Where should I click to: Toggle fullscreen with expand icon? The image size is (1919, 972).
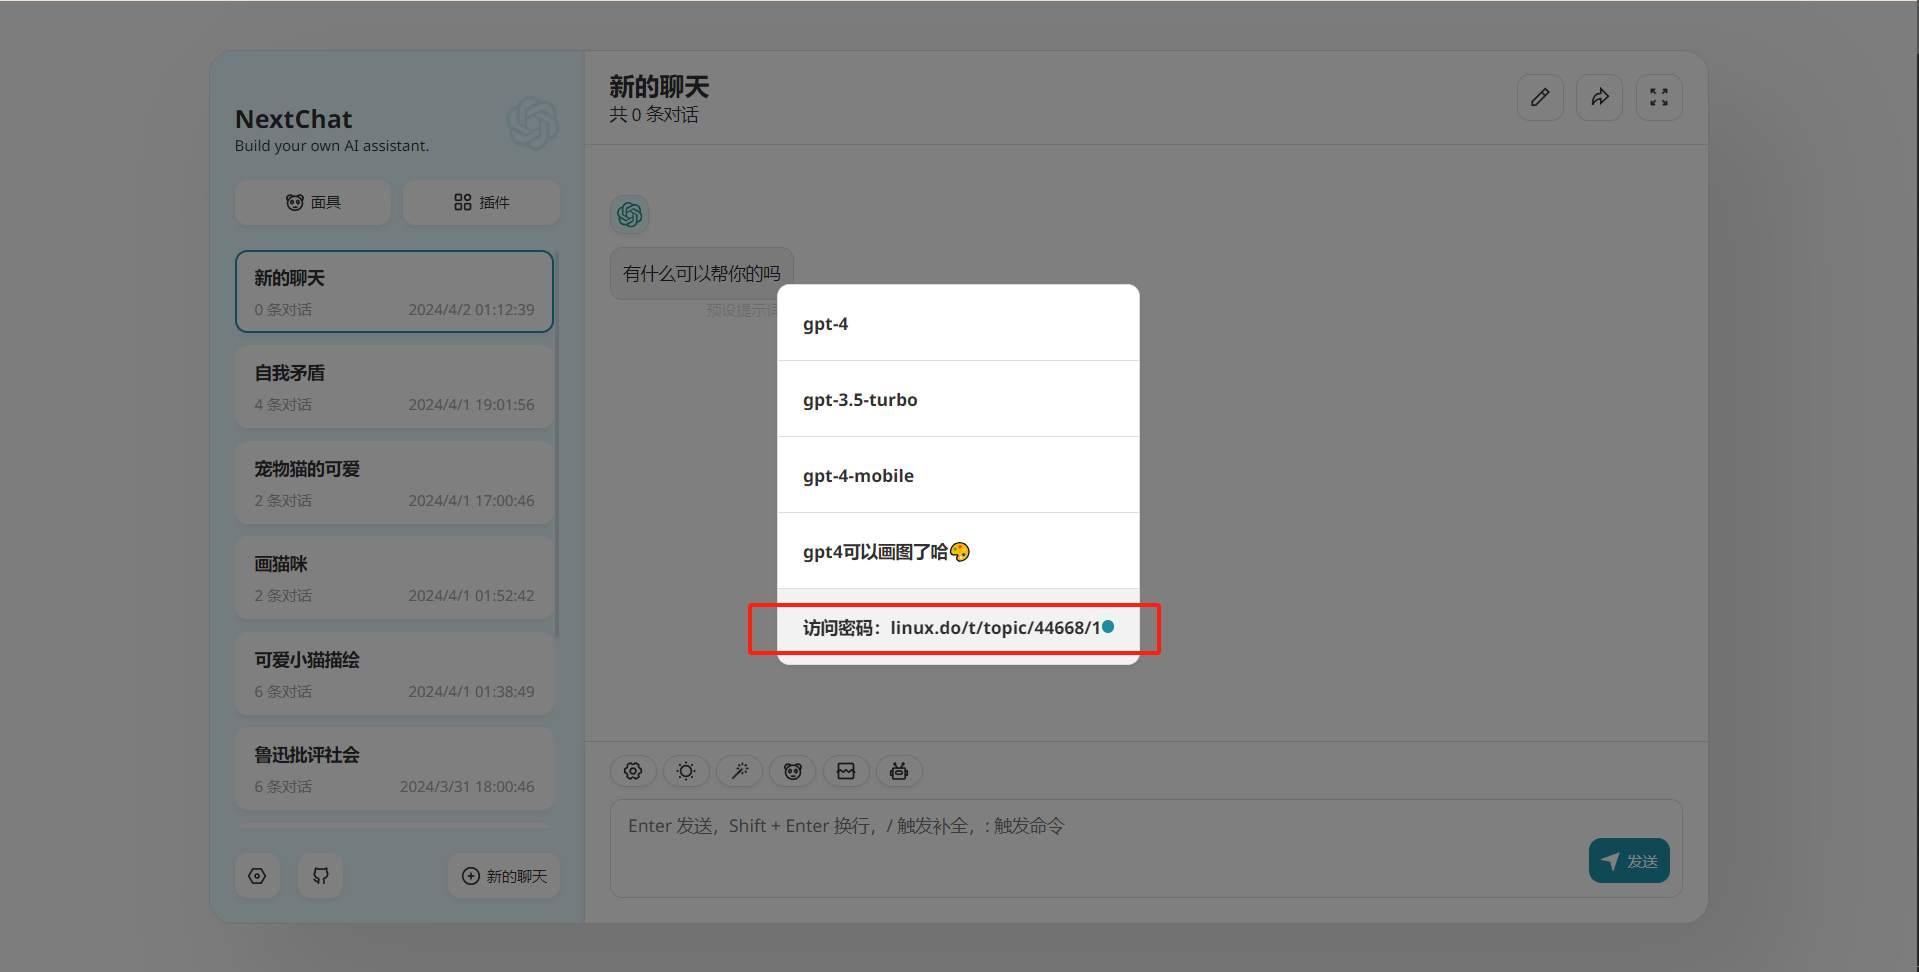[x=1659, y=97]
